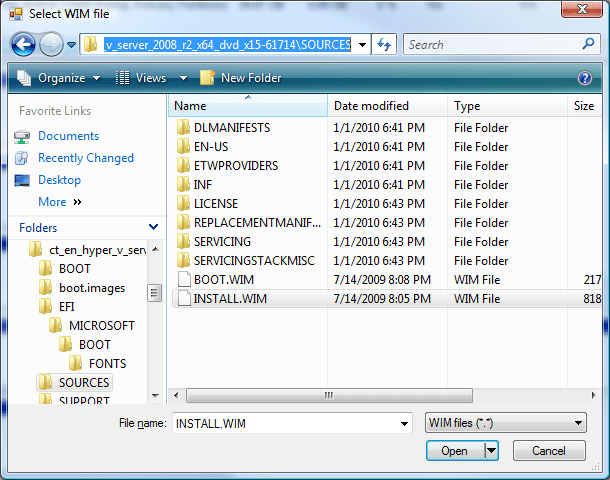Select the SERVICINGSTACKMISC folder
610x480 pixels.
tap(253, 260)
